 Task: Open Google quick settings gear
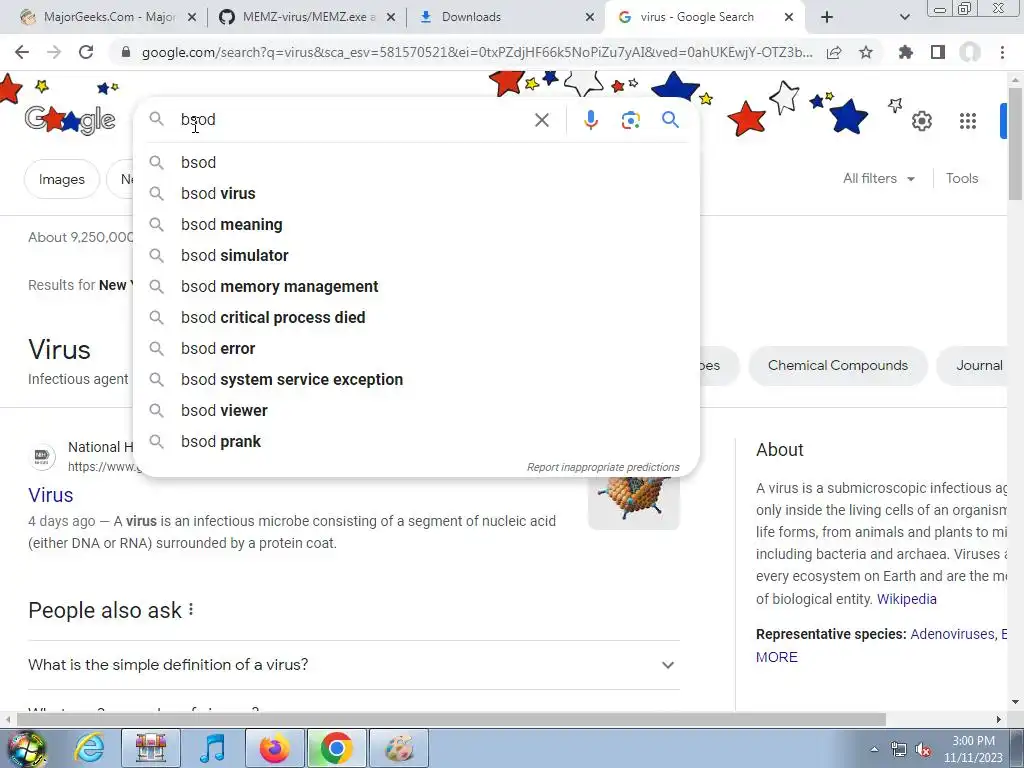(x=921, y=121)
